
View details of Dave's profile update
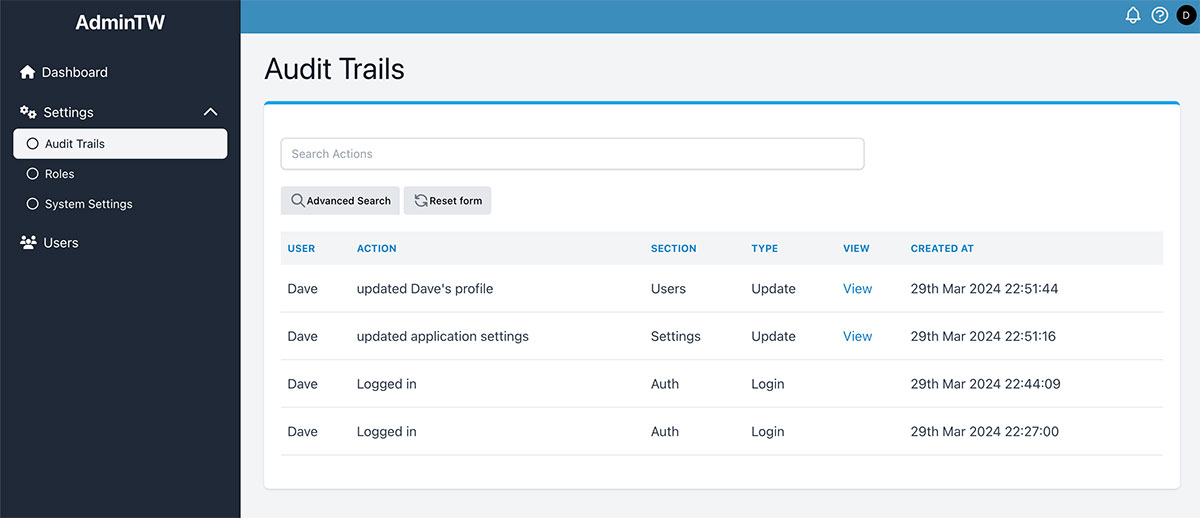857,289
